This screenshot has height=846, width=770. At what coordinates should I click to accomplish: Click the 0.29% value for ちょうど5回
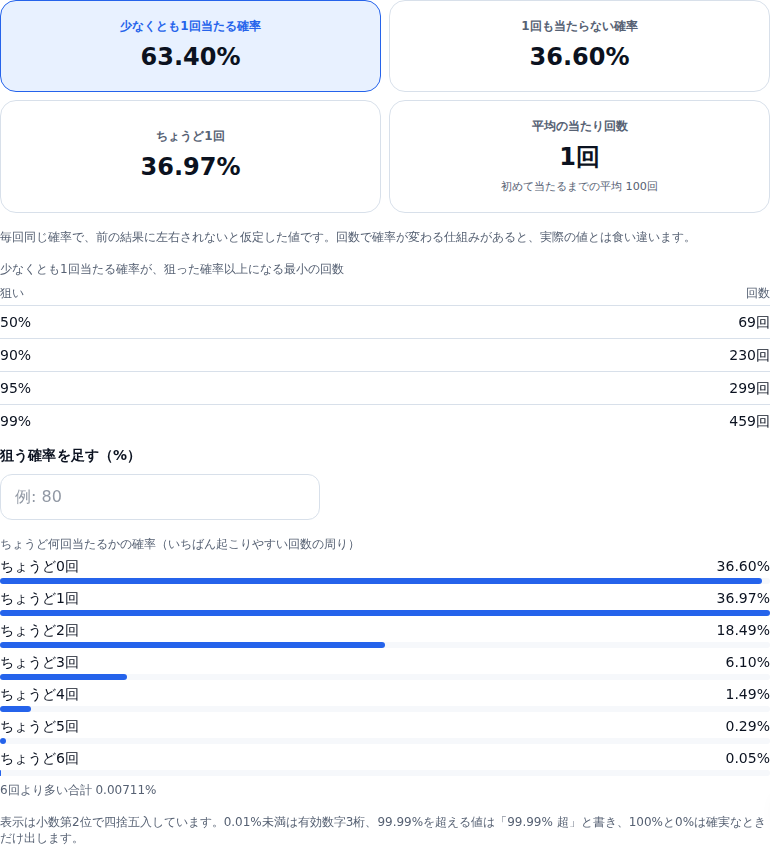pos(747,726)
